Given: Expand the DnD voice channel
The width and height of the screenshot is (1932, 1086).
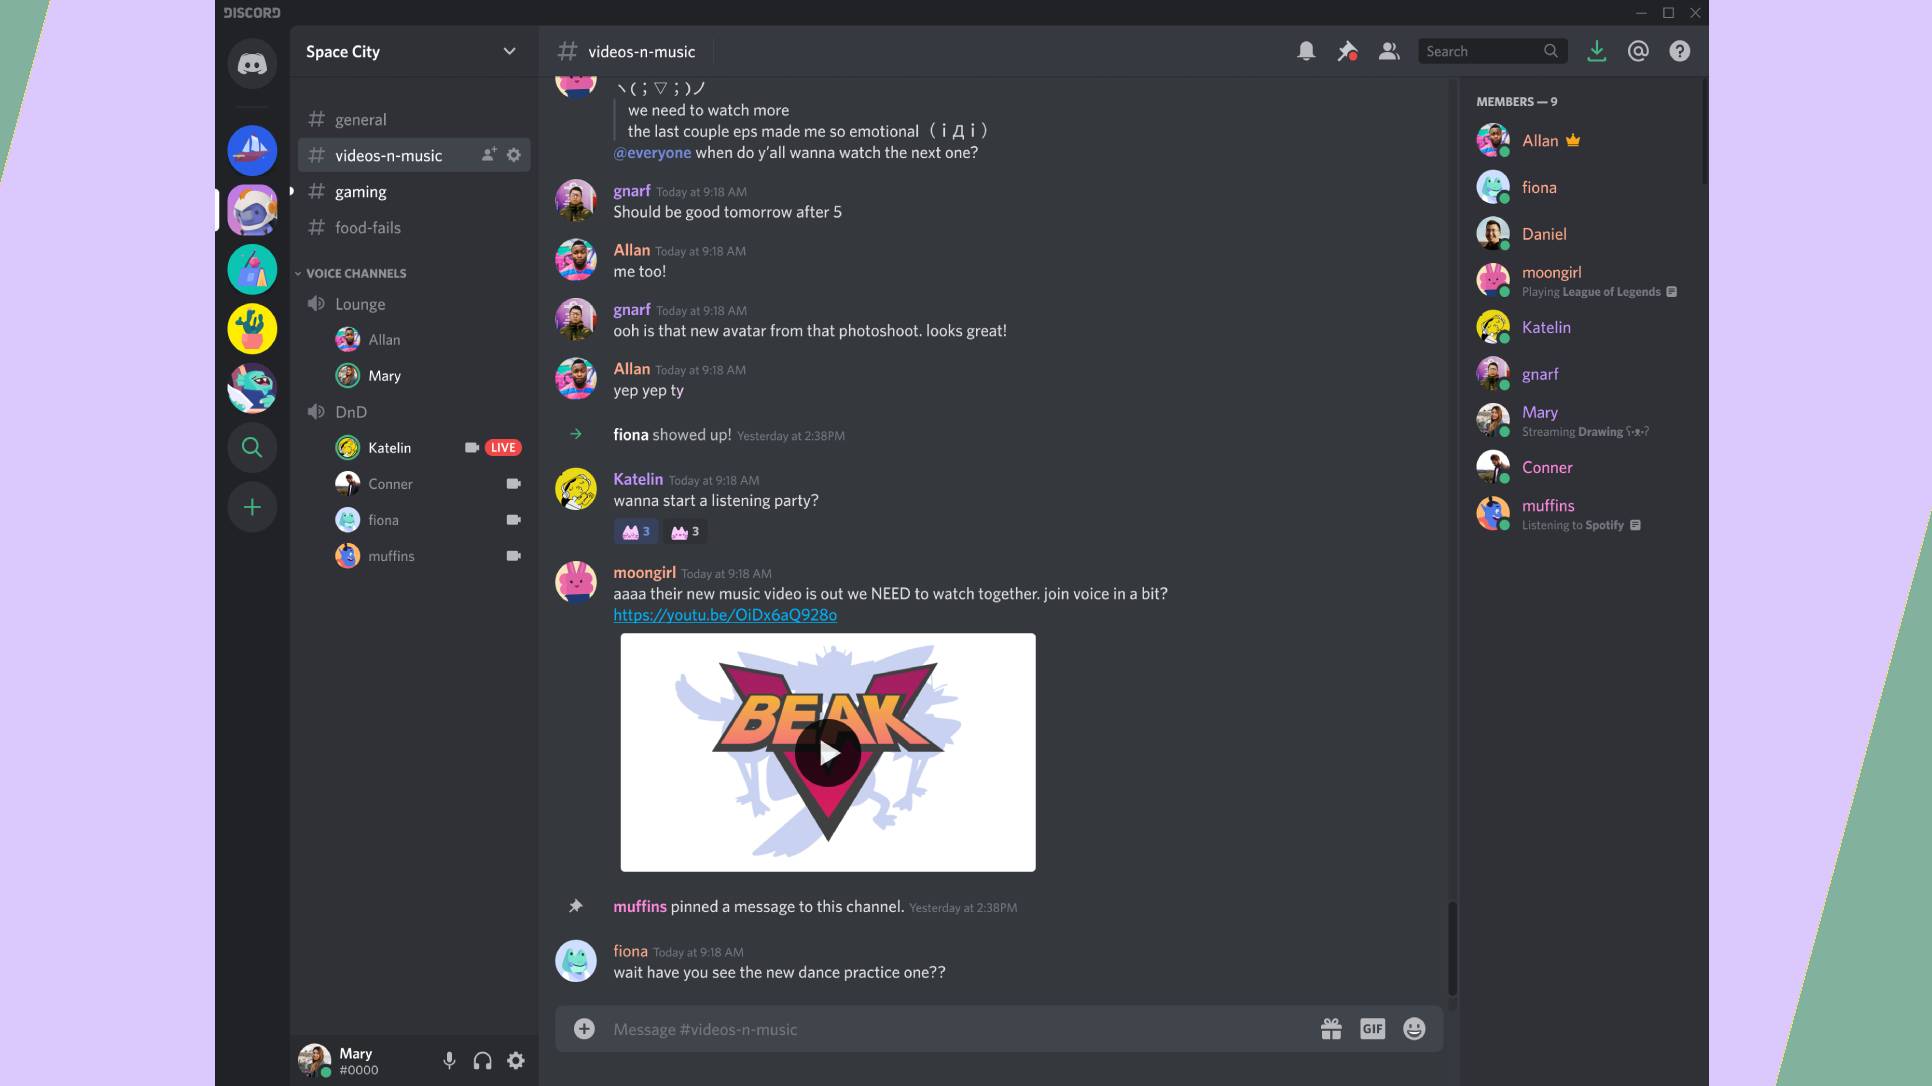Looking at the screenshot, I should [x=350, y=412].
